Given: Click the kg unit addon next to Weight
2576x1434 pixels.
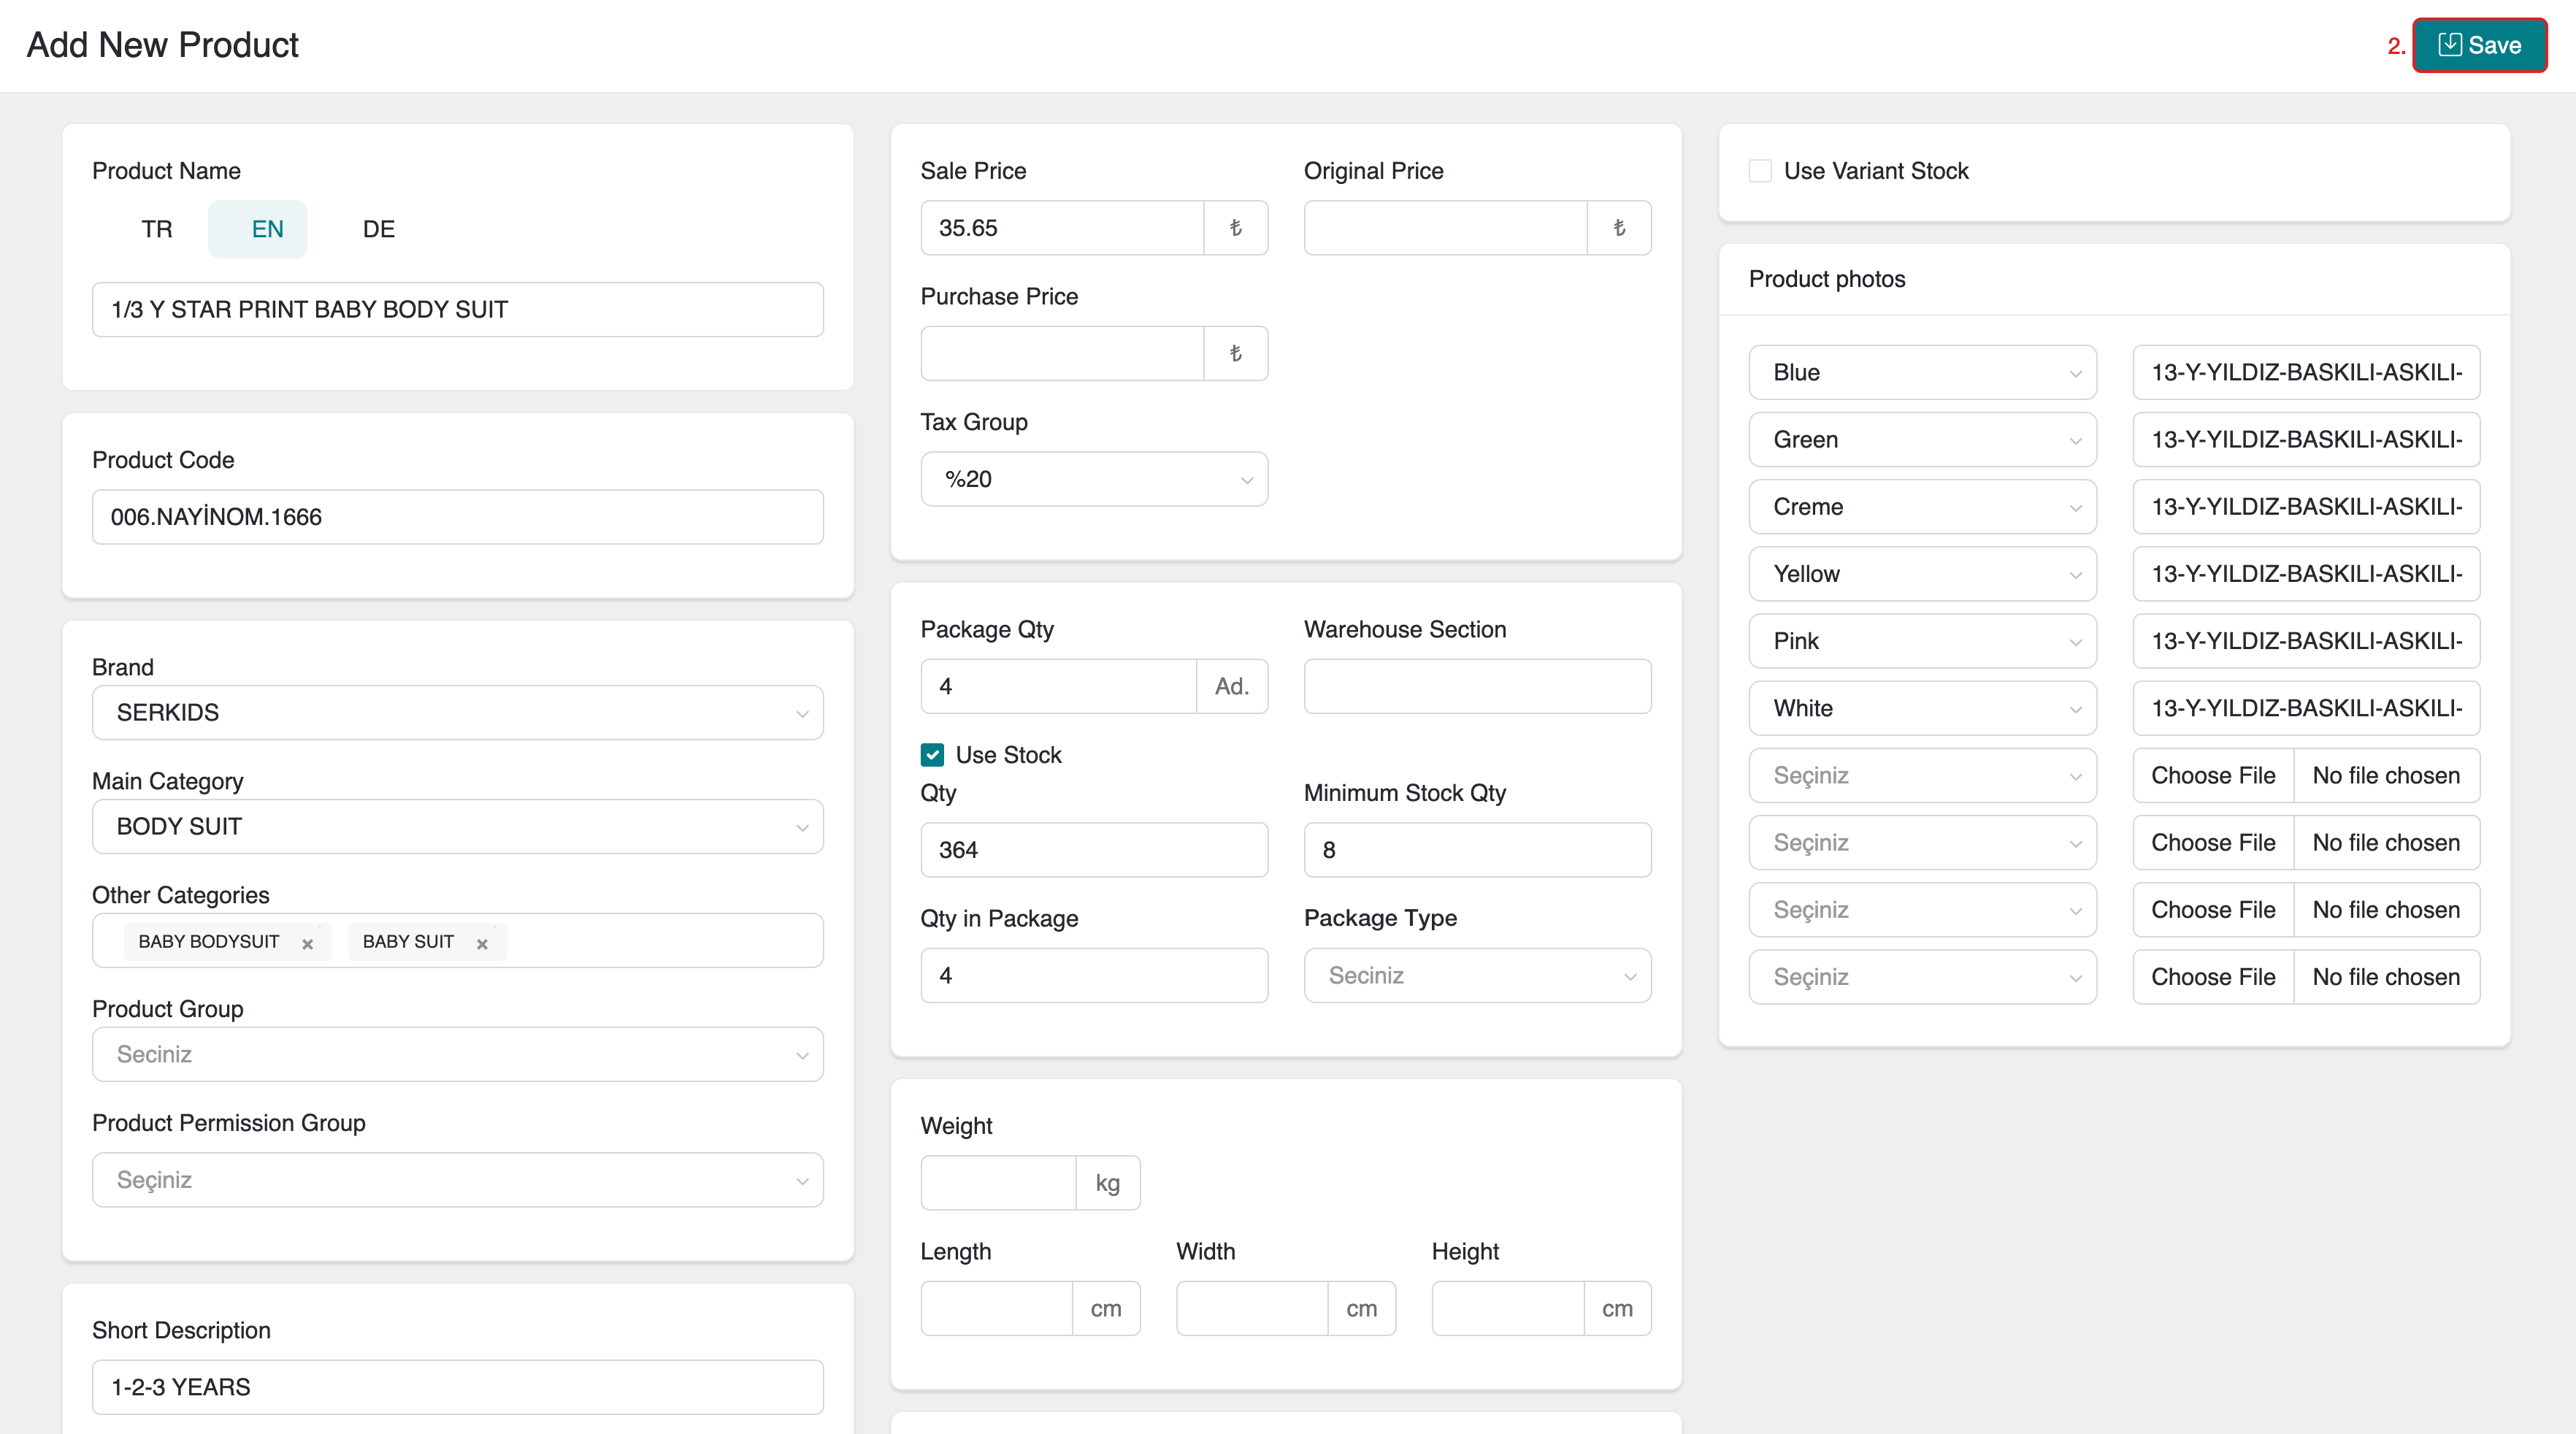Looking at the screenshot, I should tap(1107, 1183).
